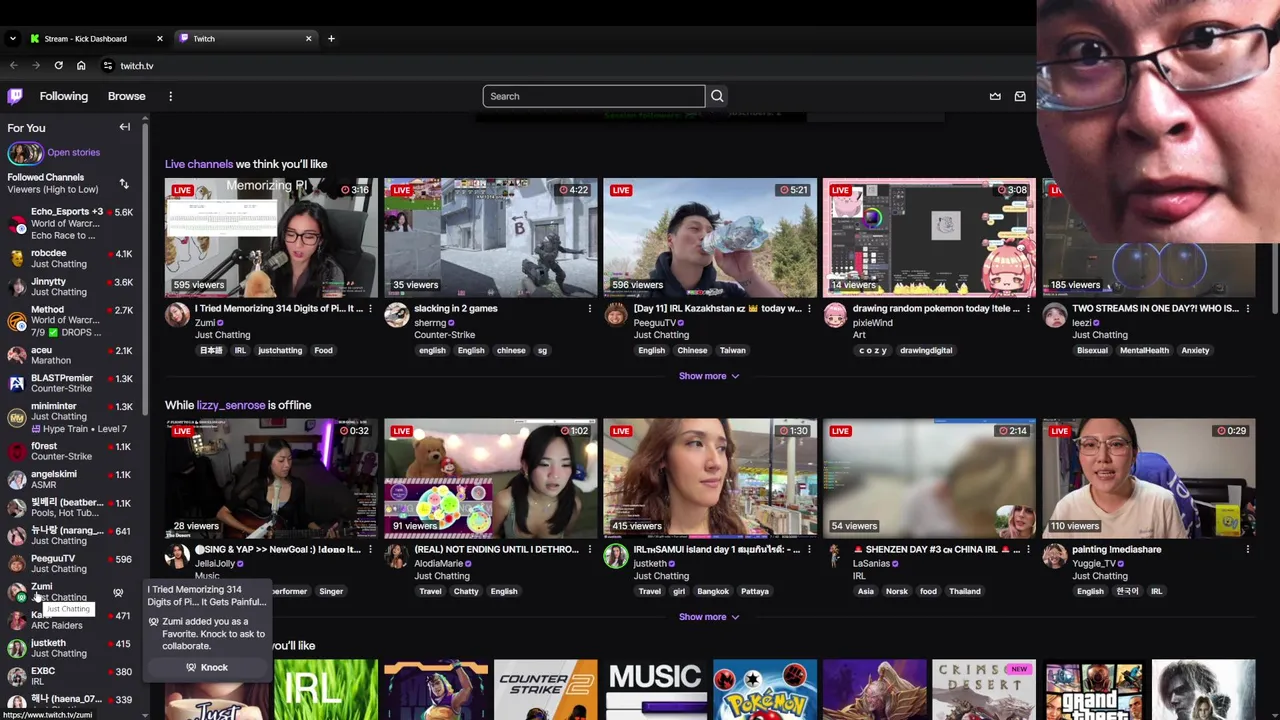
Task: Click the sidebar vertical scrollbar
Action: point(146,270)
